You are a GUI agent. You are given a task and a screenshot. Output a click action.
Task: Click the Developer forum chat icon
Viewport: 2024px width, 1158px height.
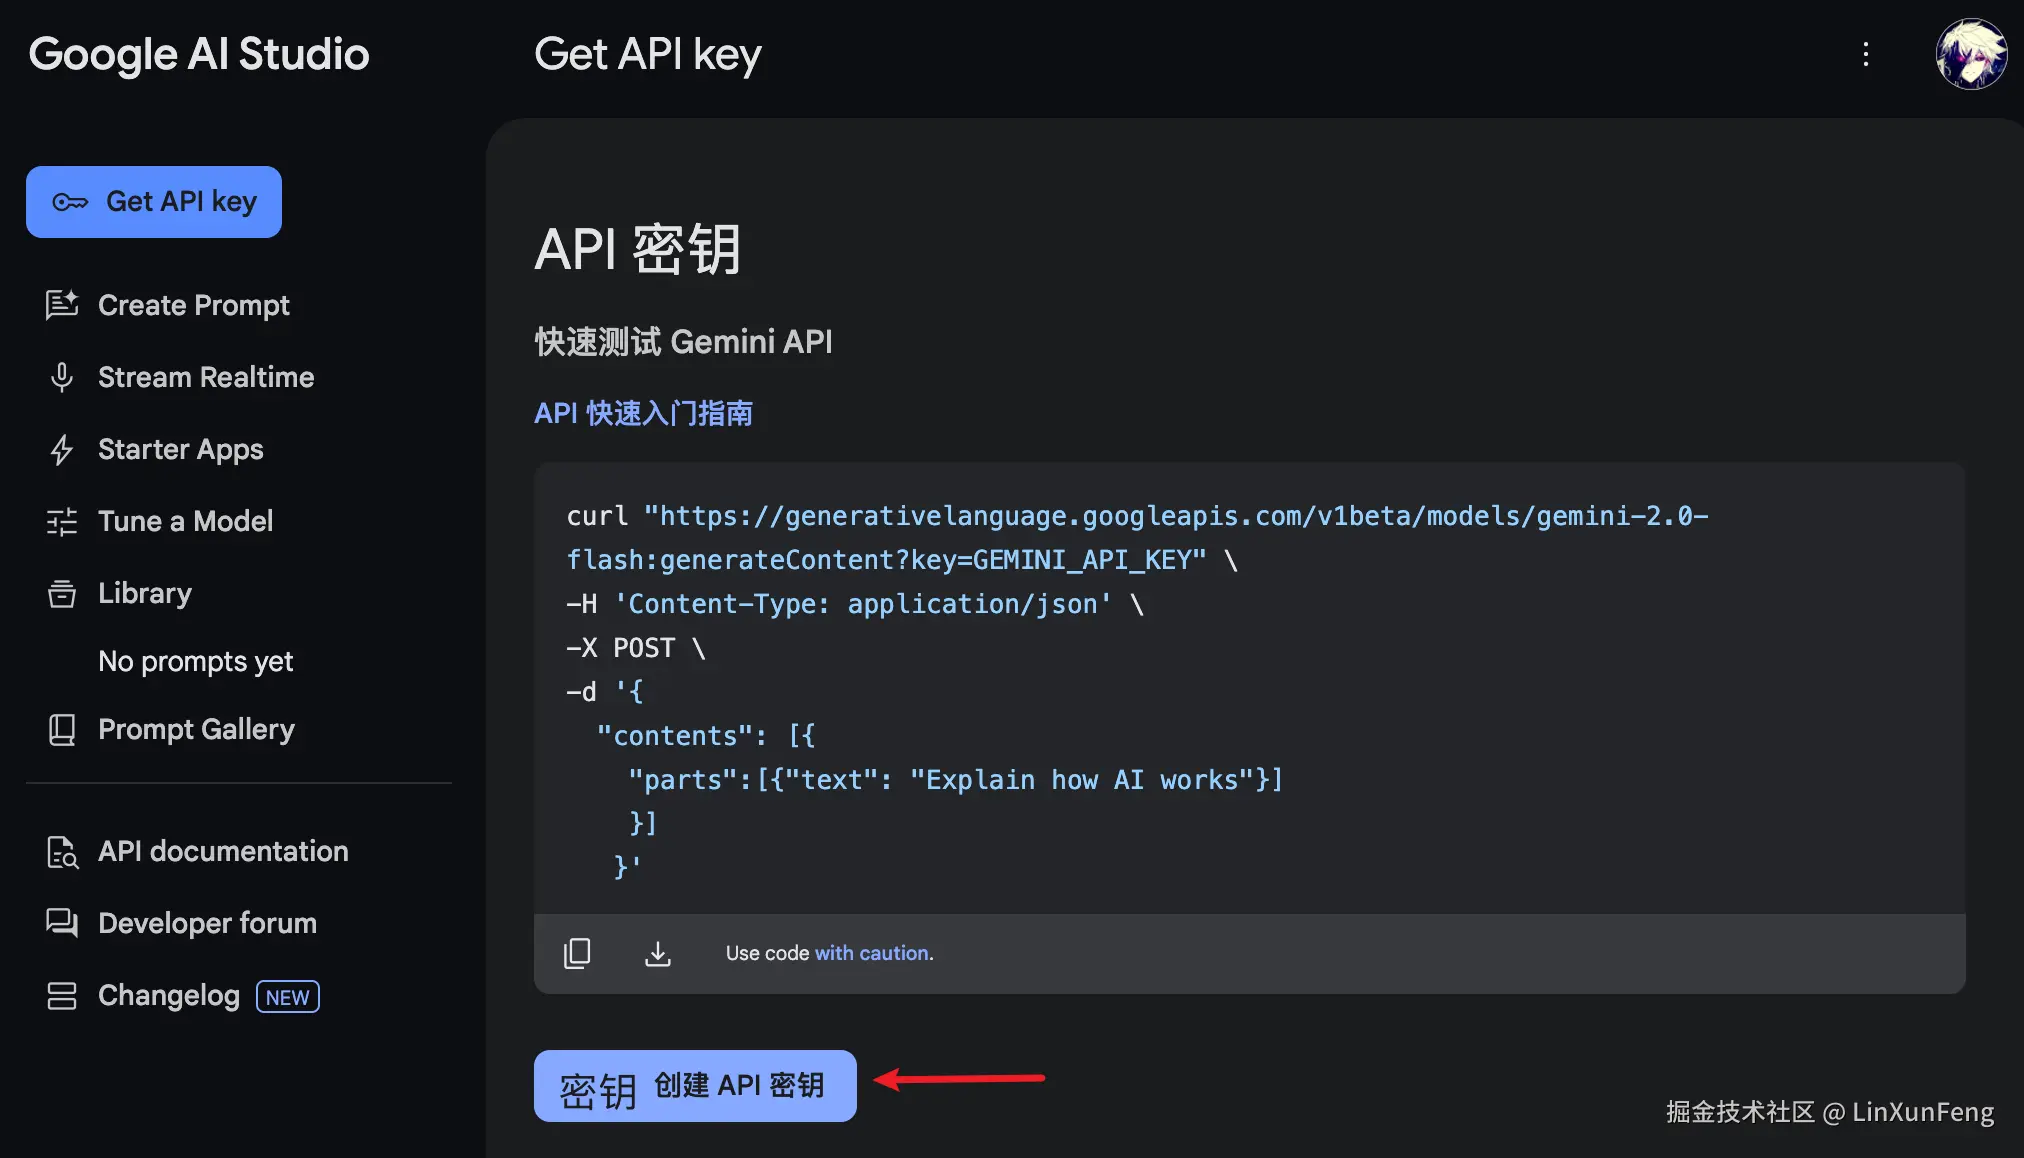tap(62, 923)
